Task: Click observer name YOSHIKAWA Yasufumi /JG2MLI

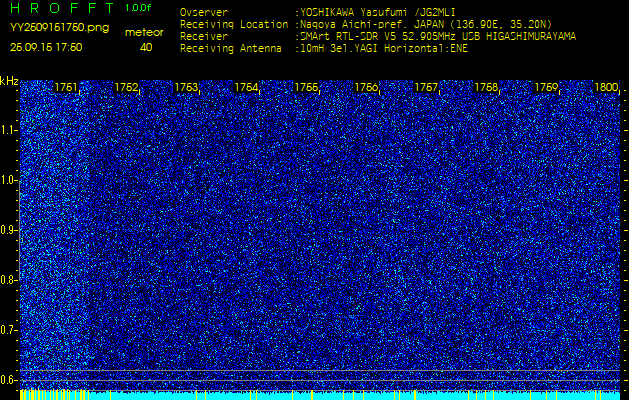Action: [x=378, y=12]
